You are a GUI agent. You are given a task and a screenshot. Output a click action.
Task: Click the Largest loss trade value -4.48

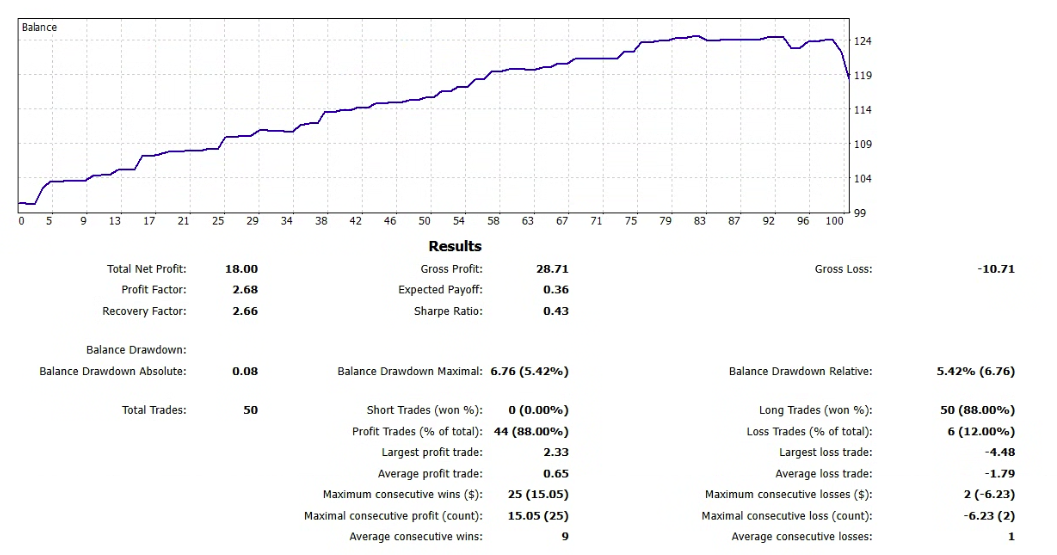pyautogui.click(x=1000, y=453)
